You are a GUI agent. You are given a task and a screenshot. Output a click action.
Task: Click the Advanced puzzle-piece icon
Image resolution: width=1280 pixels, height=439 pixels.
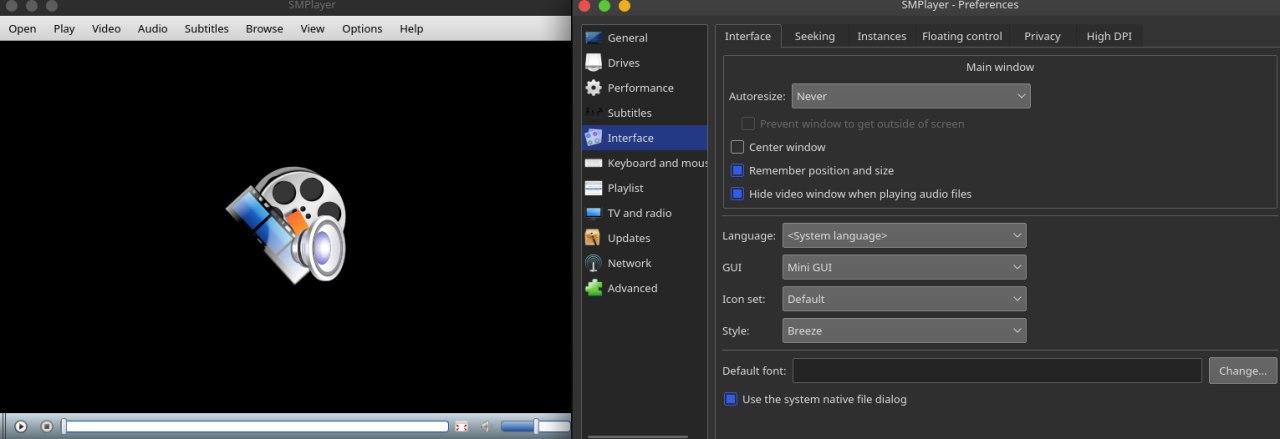[x=594, y=288]
